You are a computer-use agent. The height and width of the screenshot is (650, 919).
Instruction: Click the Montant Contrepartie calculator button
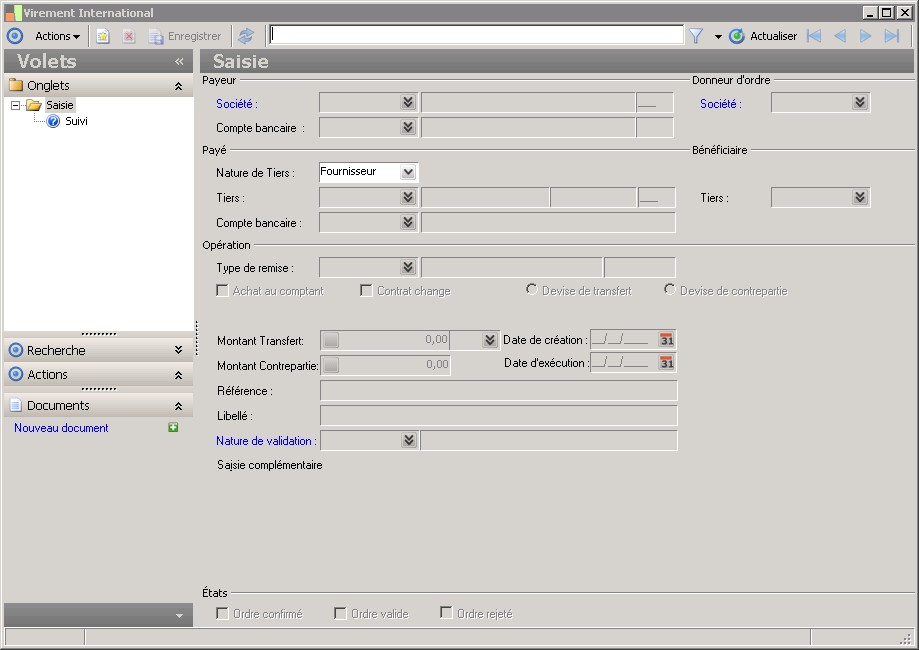(x=331, y=365)
